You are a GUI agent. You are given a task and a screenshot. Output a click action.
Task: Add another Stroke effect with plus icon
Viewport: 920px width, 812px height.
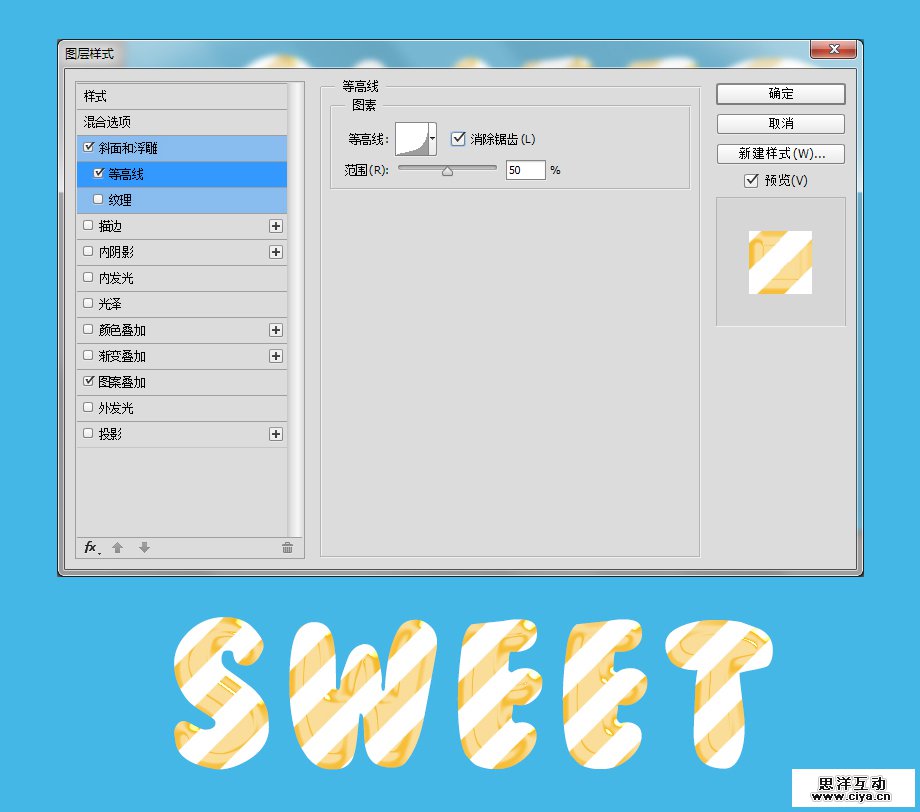pos(276,226)
